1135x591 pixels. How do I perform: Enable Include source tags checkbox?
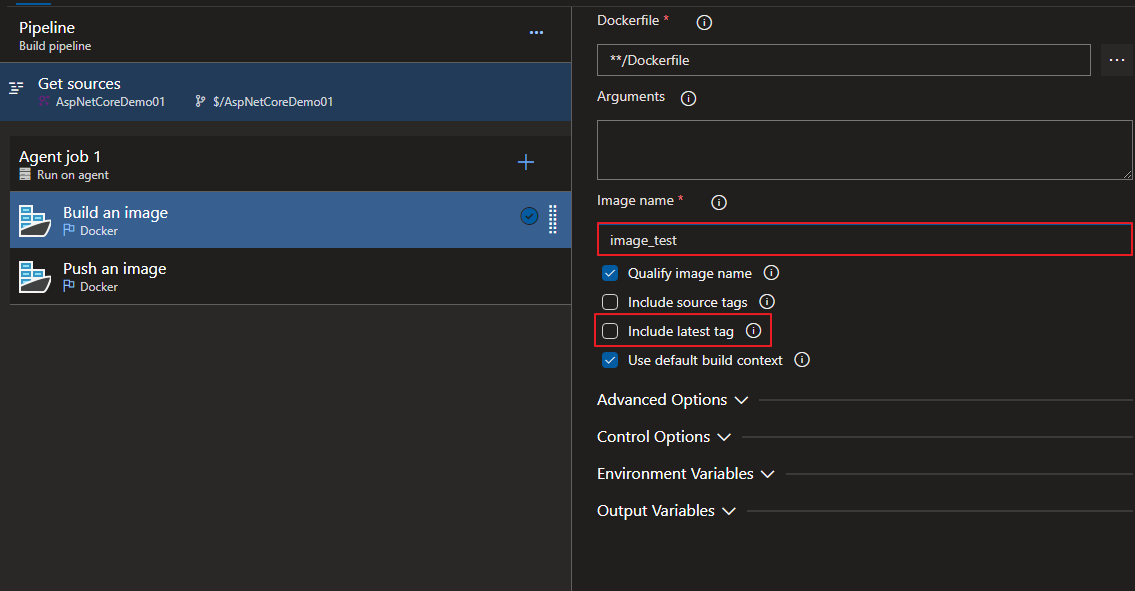610,302
